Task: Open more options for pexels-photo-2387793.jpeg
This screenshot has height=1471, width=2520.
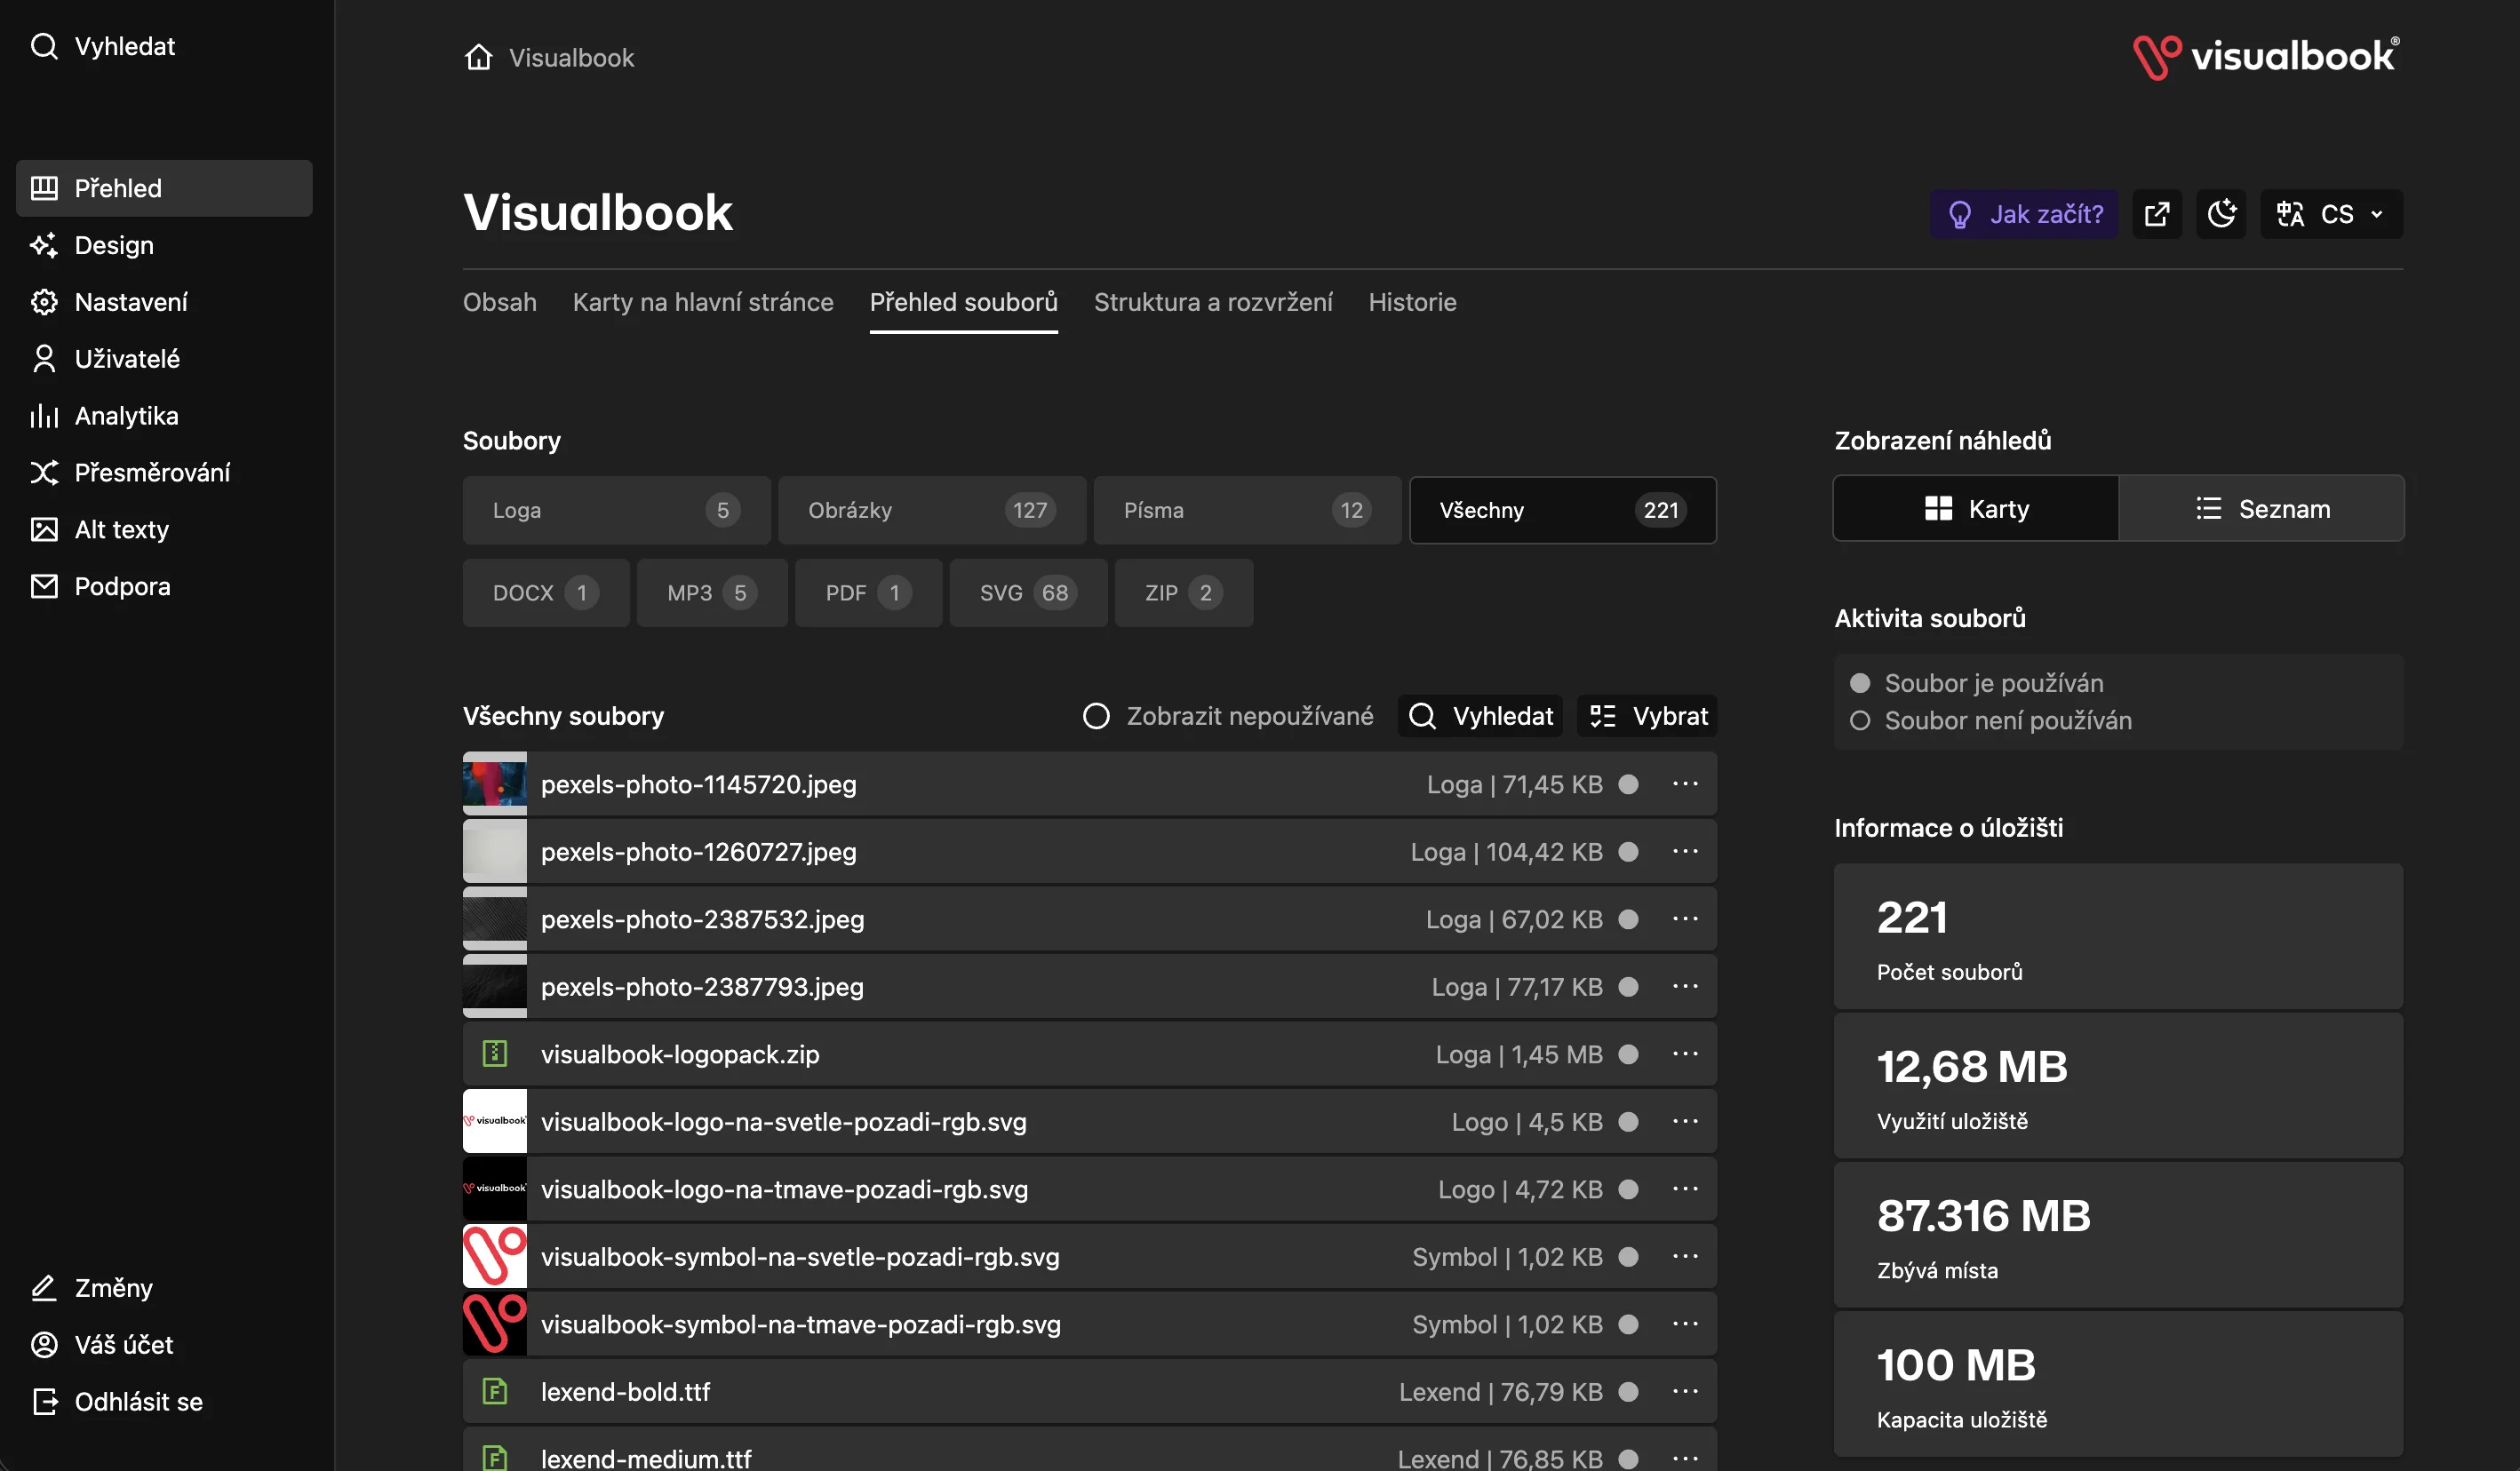Action: pyautogui.click(x=1686, y=987)
